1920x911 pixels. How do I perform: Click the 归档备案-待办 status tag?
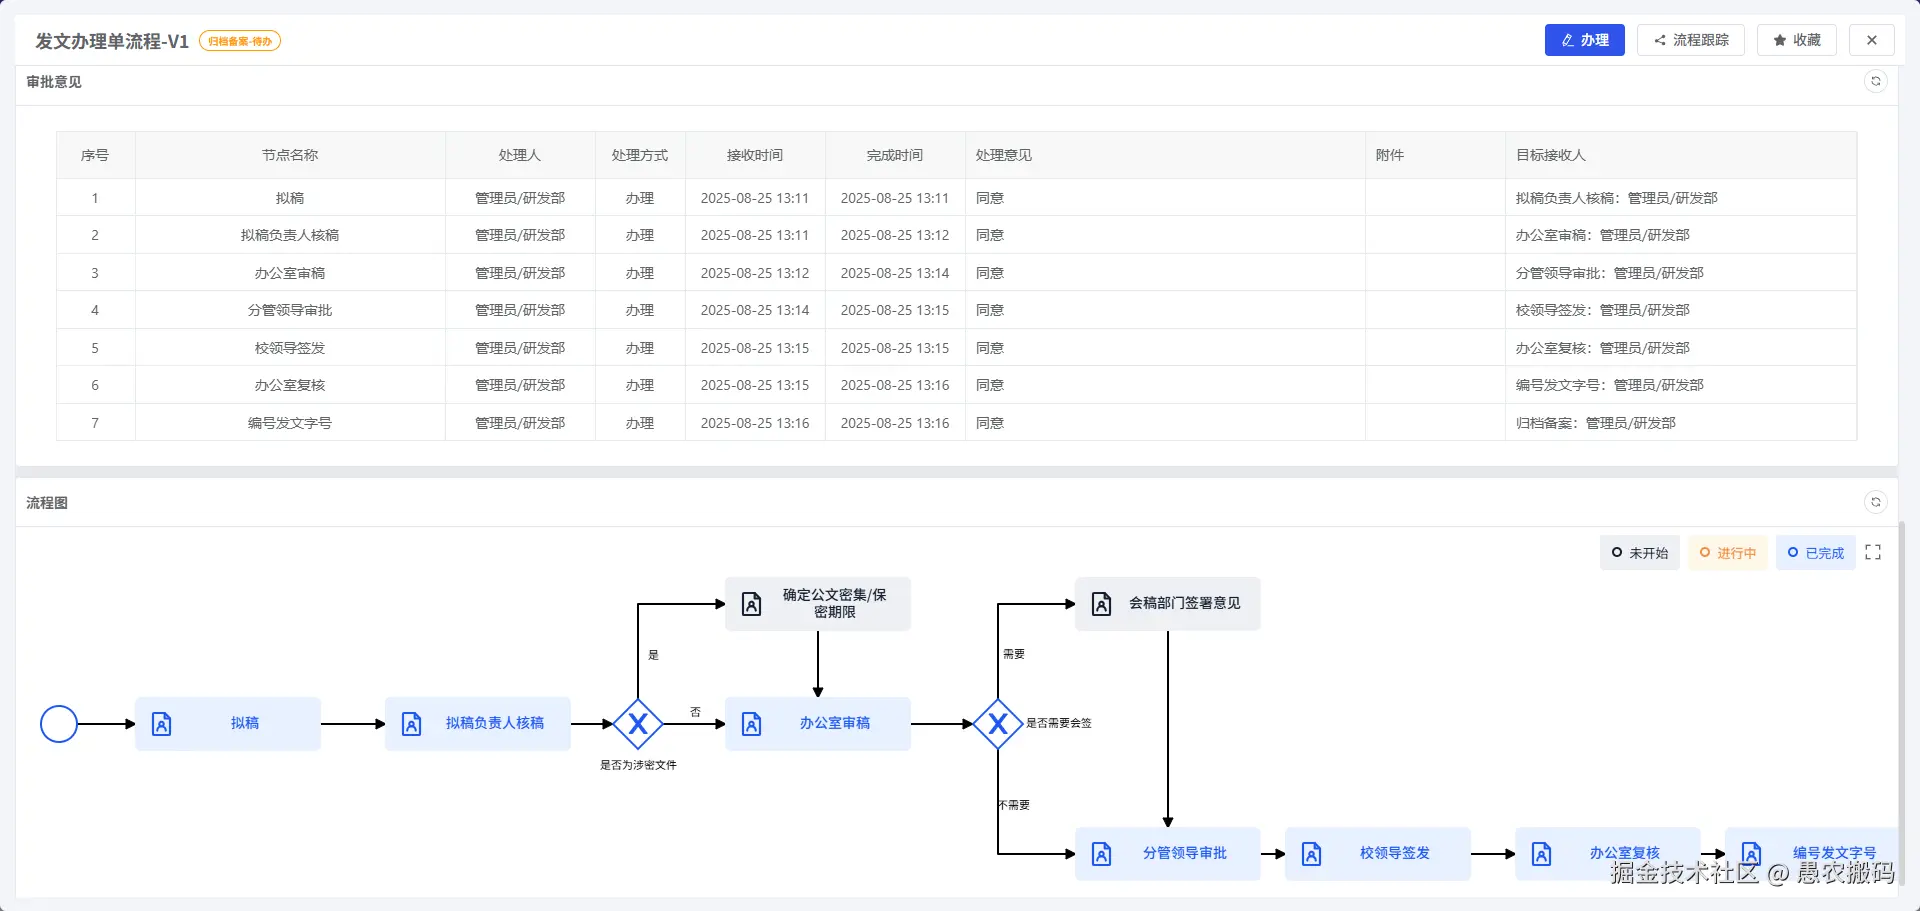pyautogui.click(x=240, y=41)
